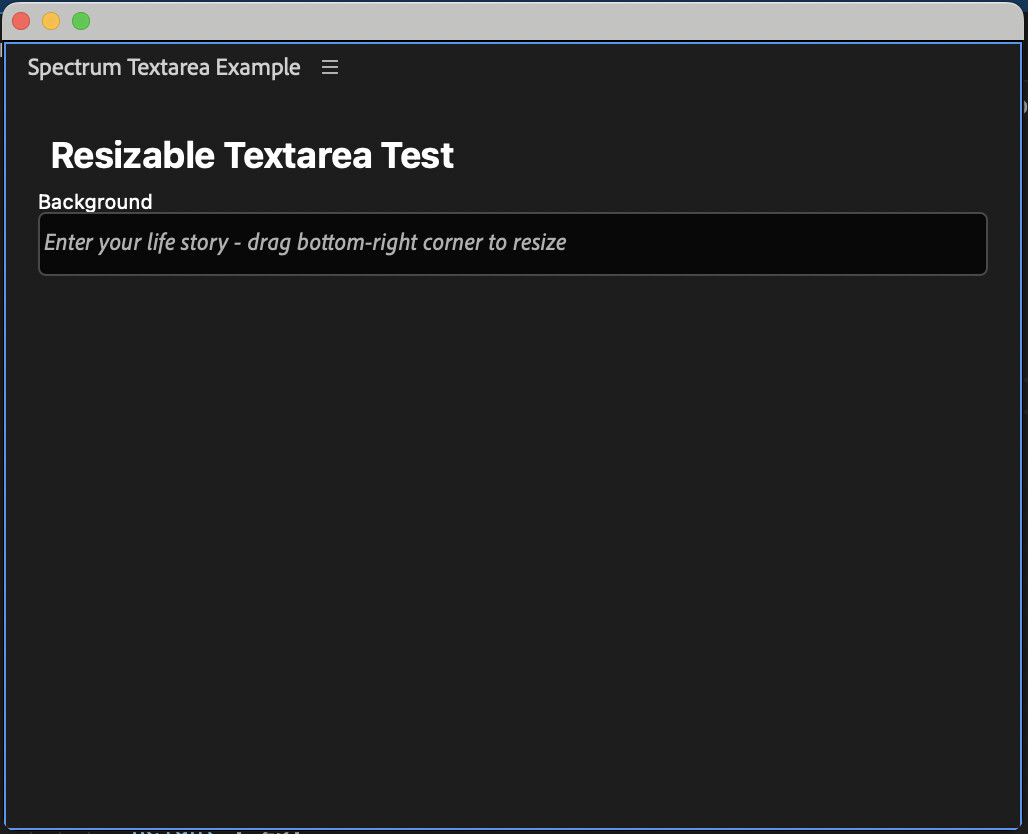
Task: Select the Spectrum Textarea Example panel tab
Action: (164, 67)
